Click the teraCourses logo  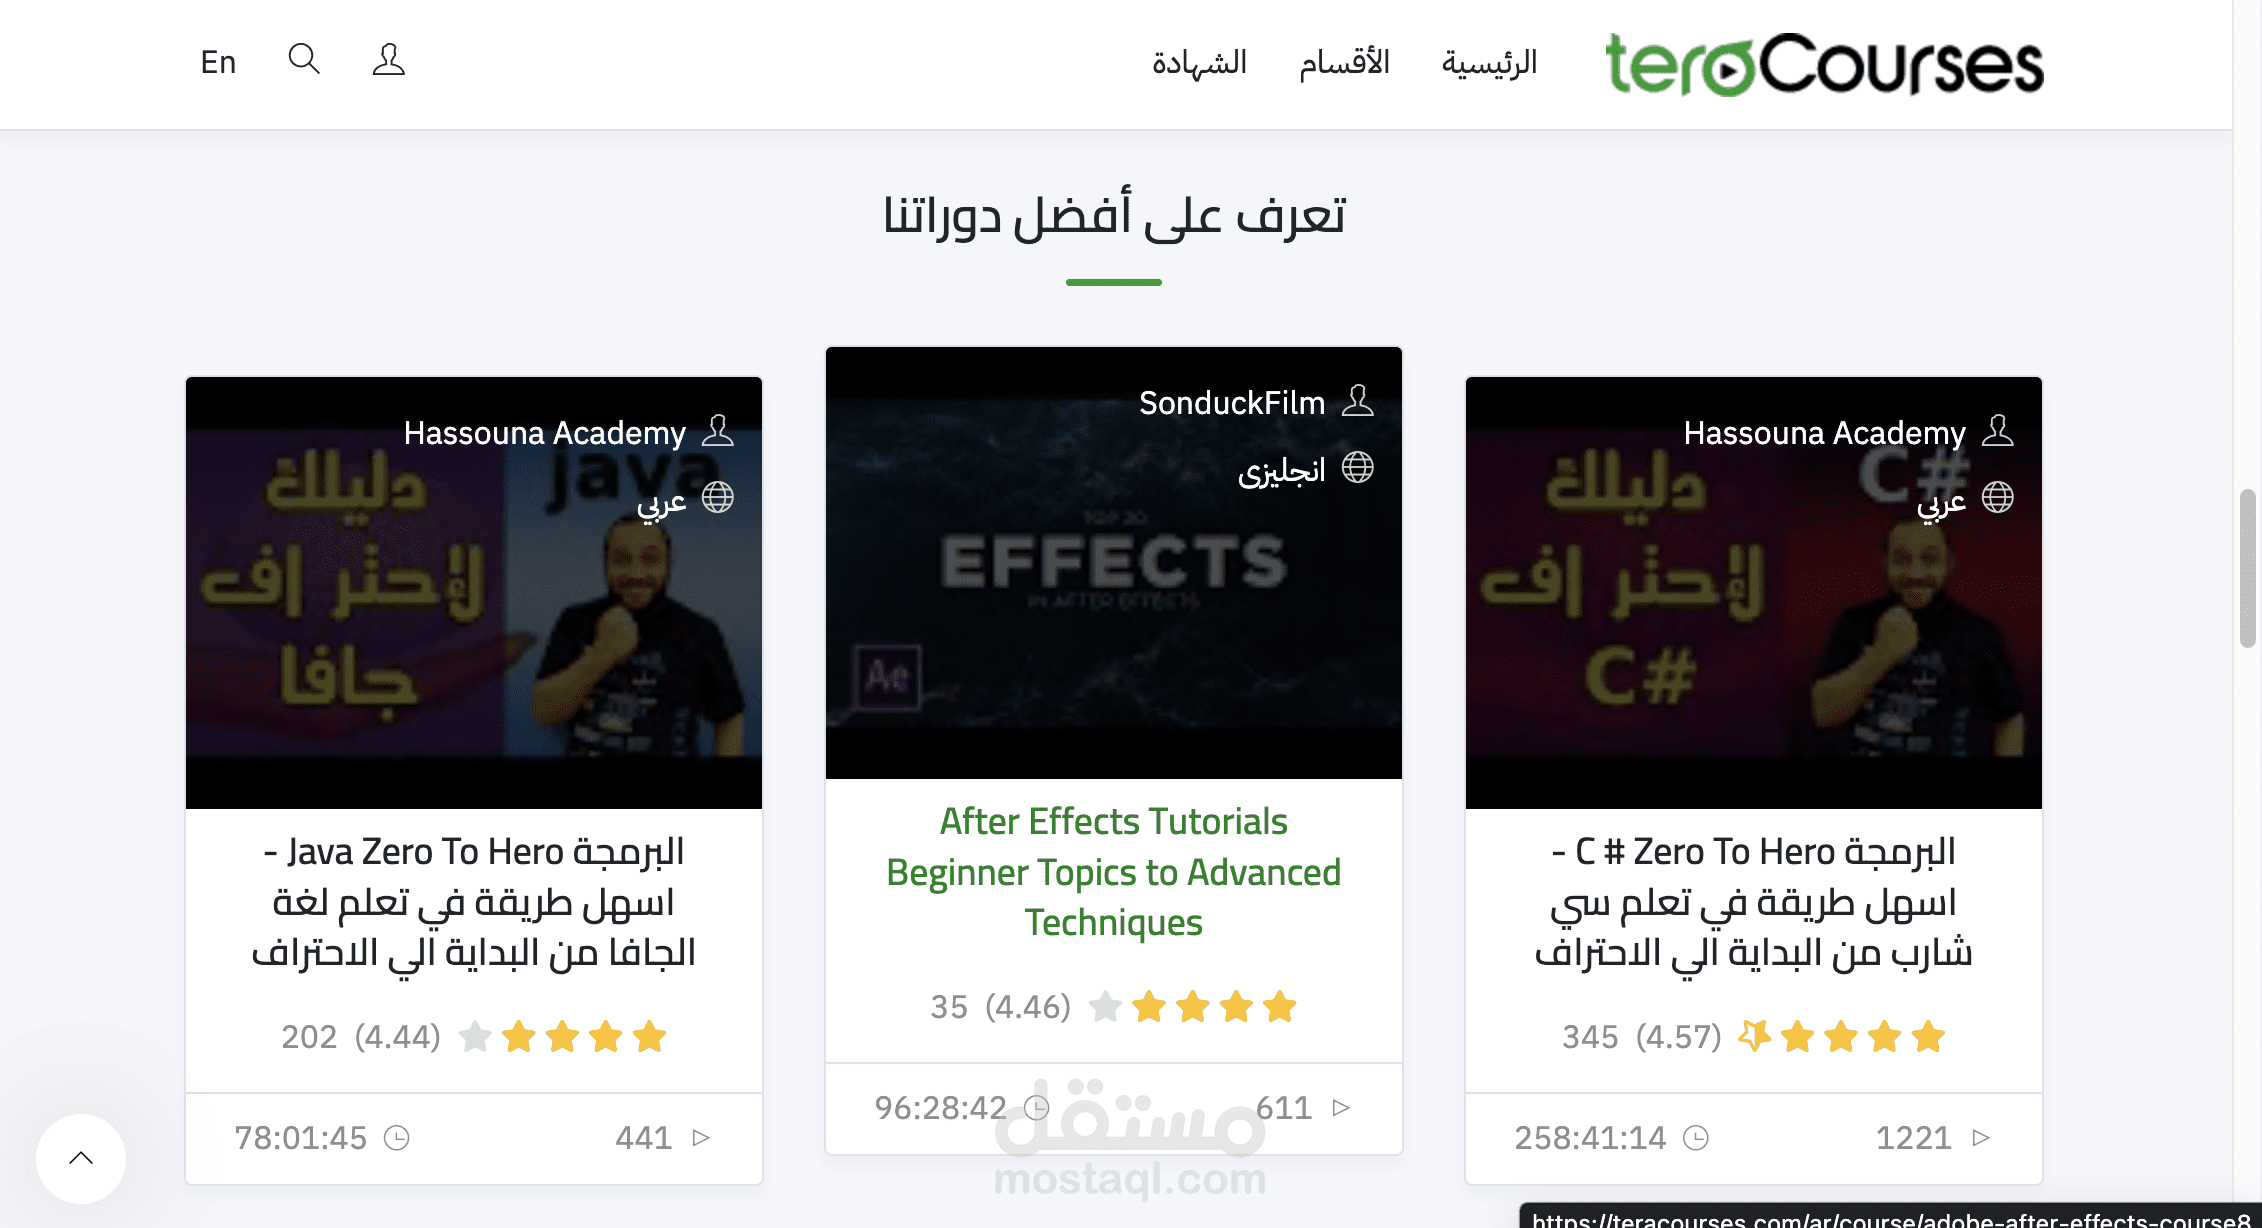click(1824, 64)
